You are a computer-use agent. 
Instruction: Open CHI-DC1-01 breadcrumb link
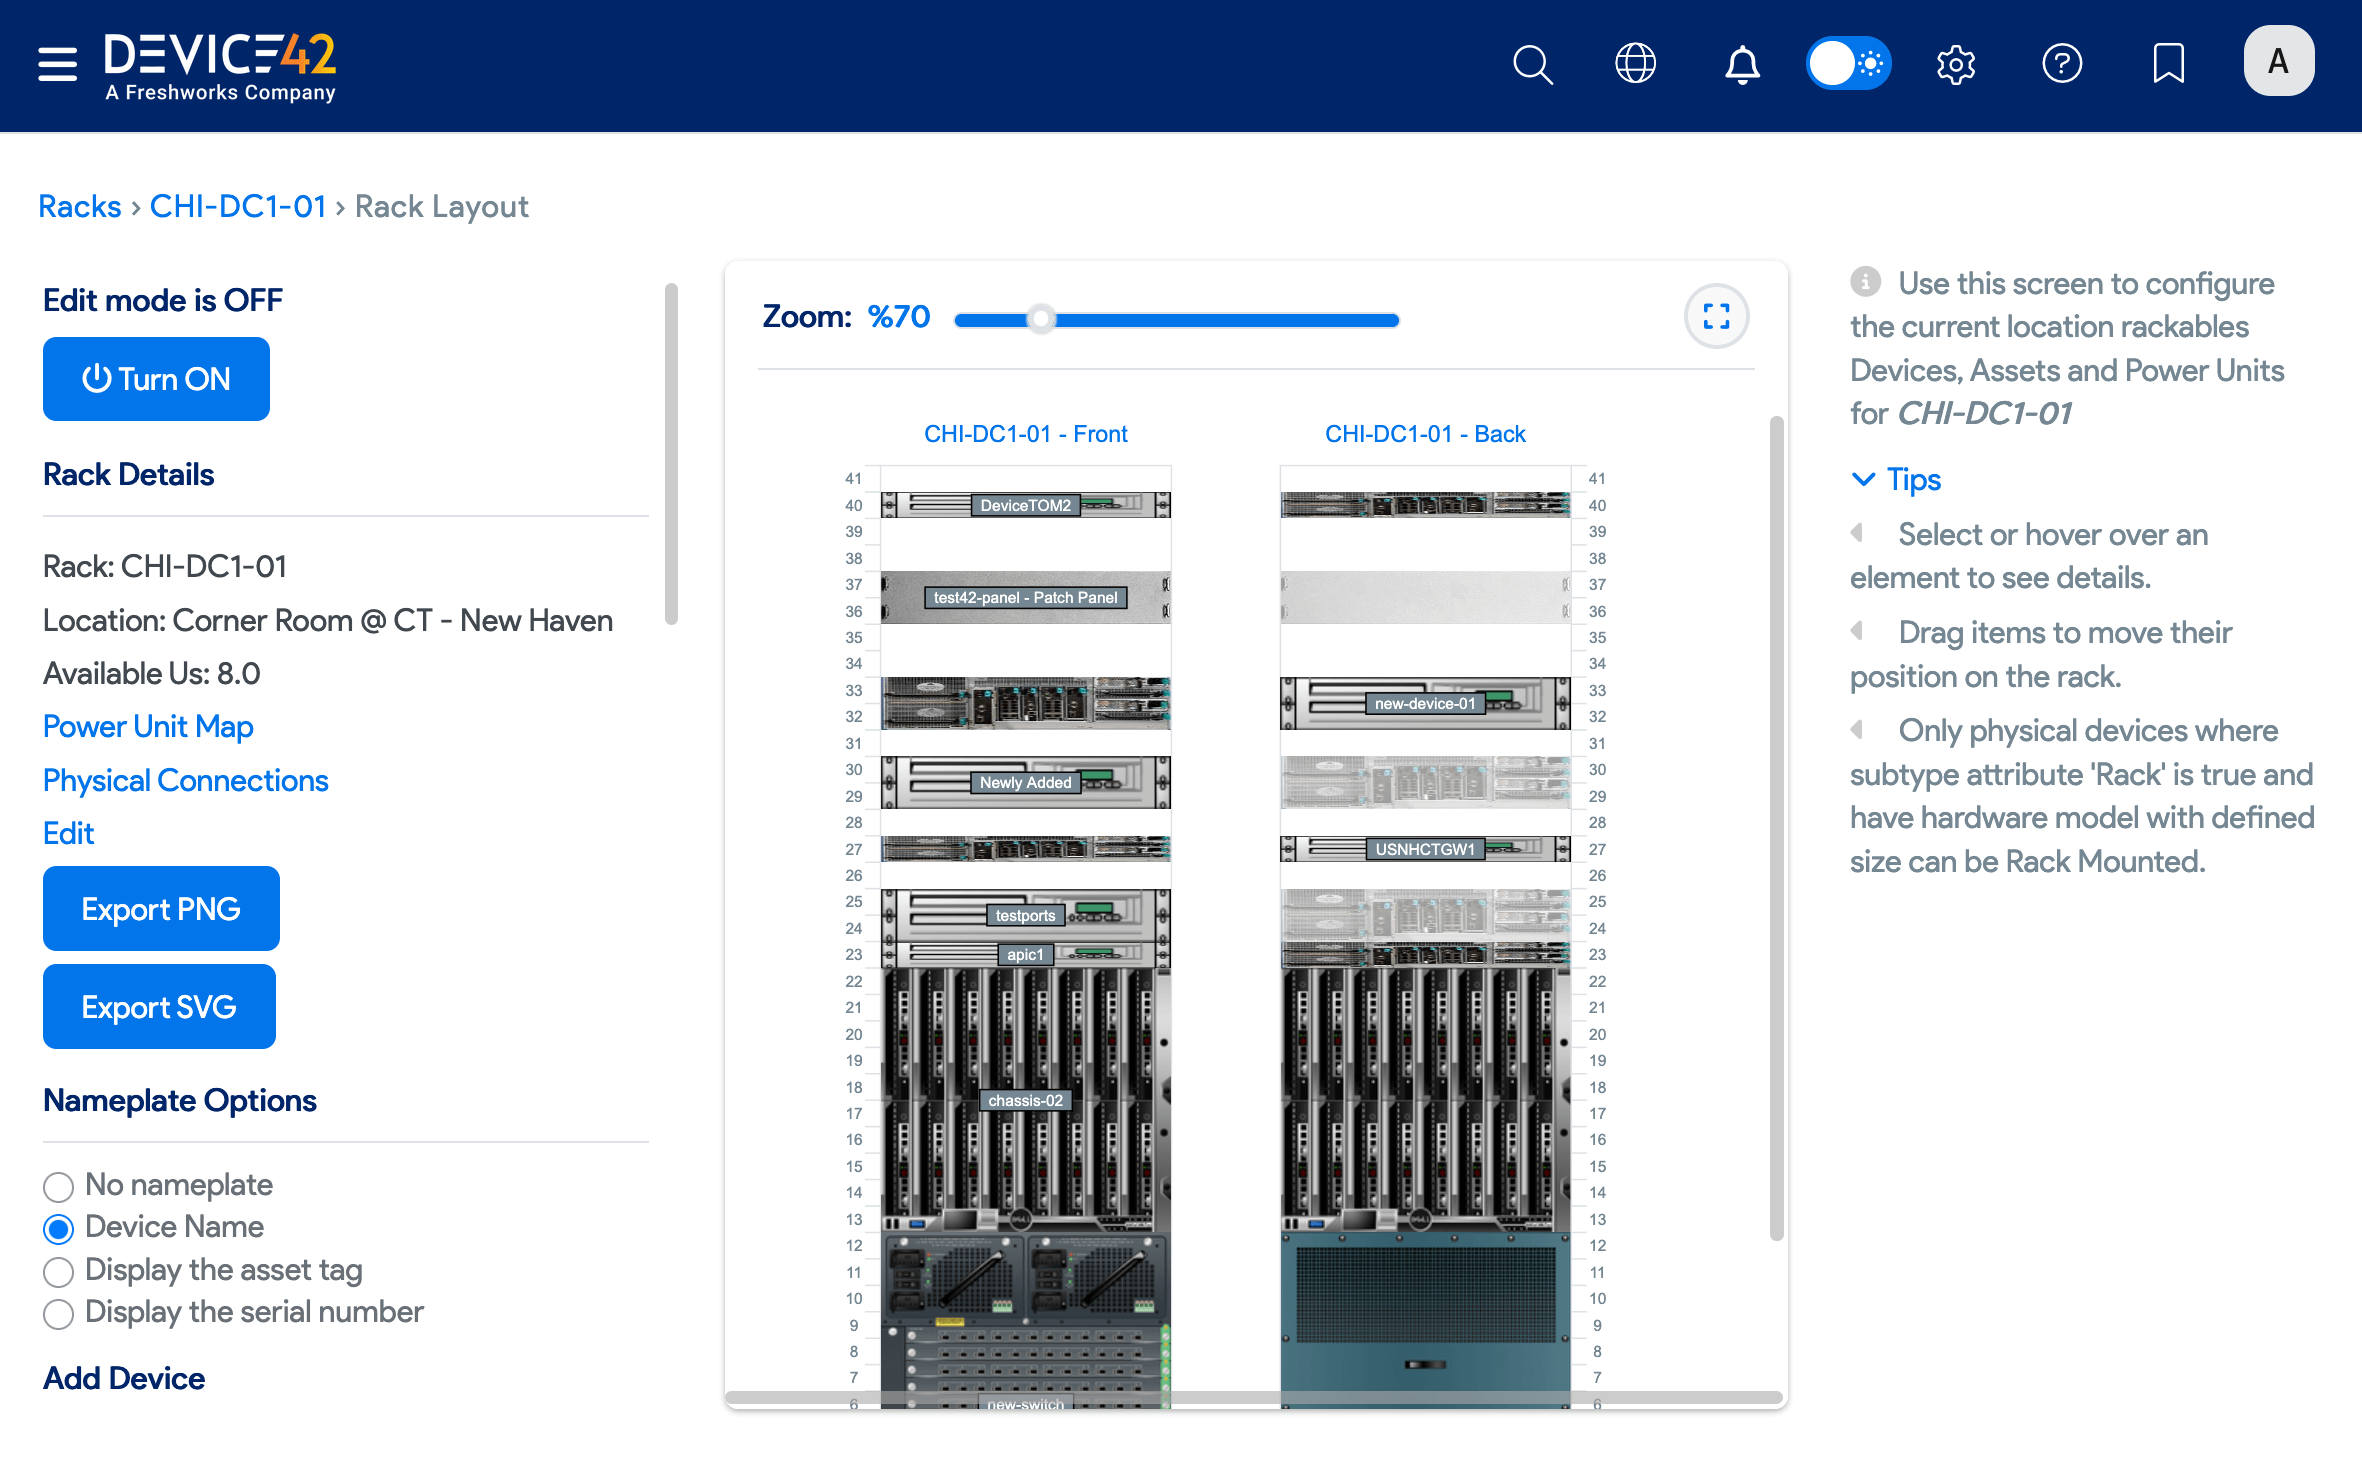pyautogui.click(x=238, y=206)
